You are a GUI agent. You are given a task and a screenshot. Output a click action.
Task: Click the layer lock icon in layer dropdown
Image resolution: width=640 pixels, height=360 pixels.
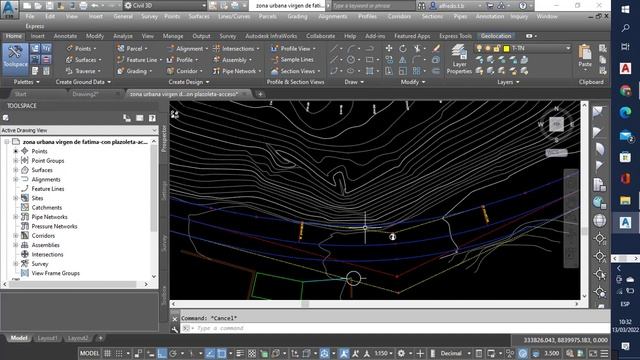point(497,48)
